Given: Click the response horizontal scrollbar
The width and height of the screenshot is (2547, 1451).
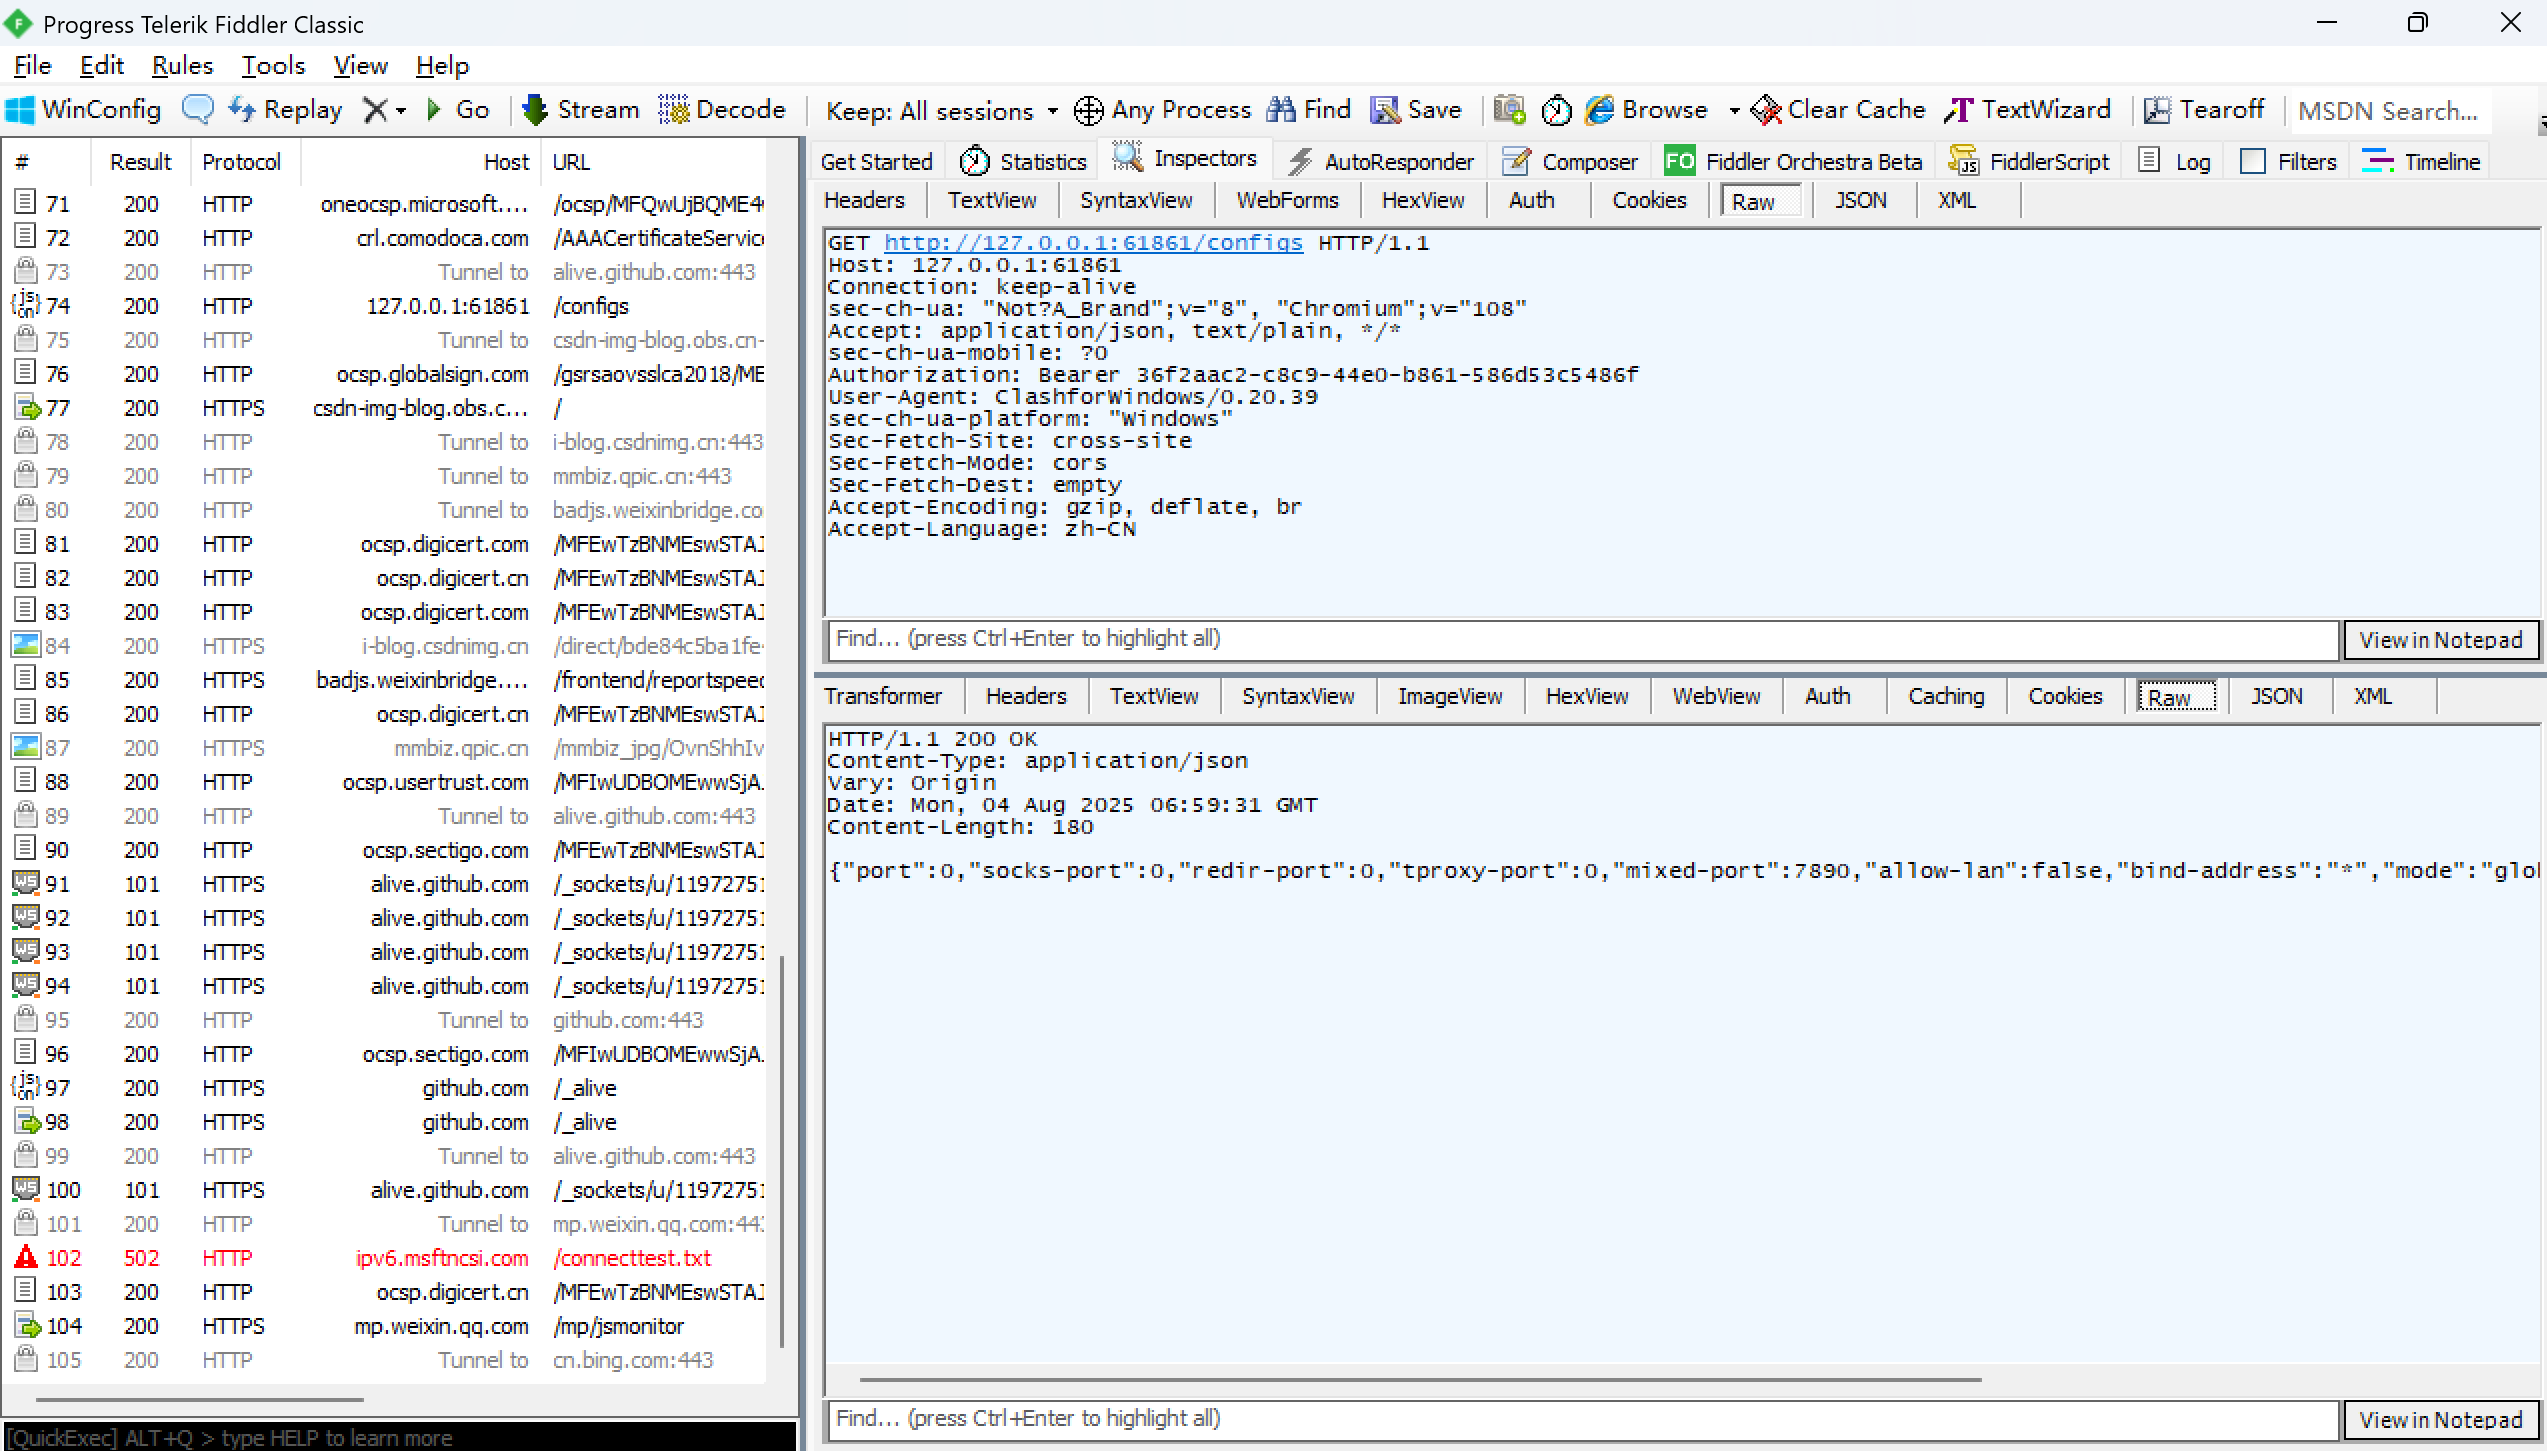Looking at the screenshot, I should pyautogui.click(x=1420, y=1380).
